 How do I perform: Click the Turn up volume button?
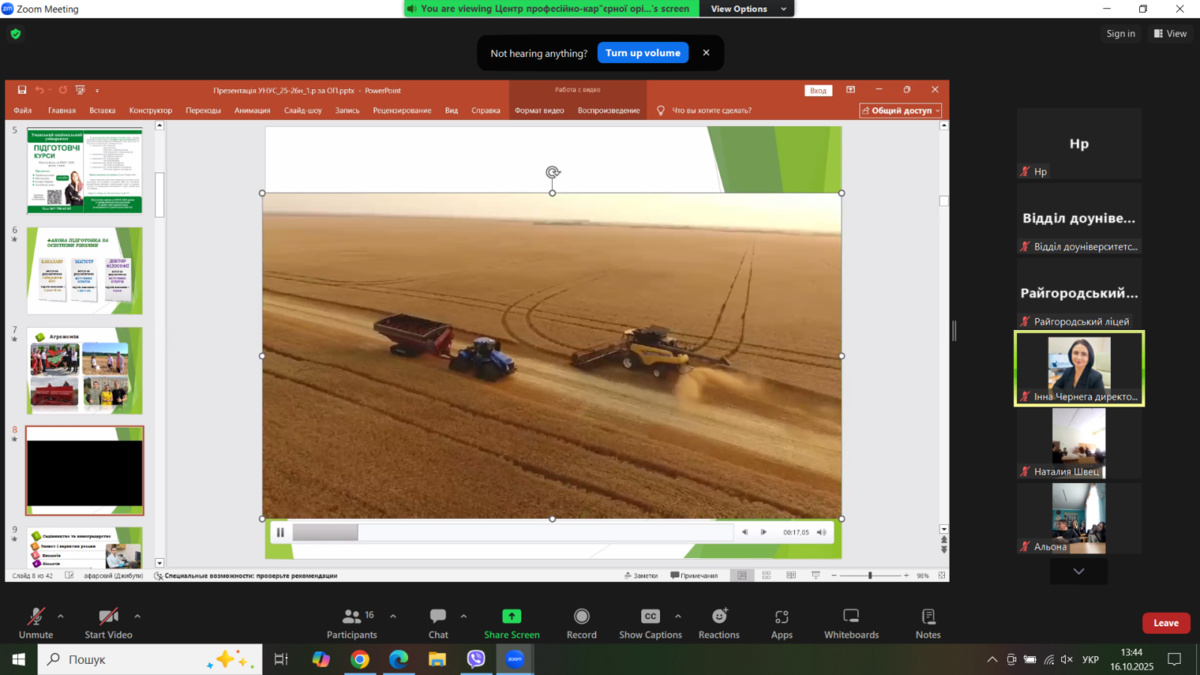(643, 53)
